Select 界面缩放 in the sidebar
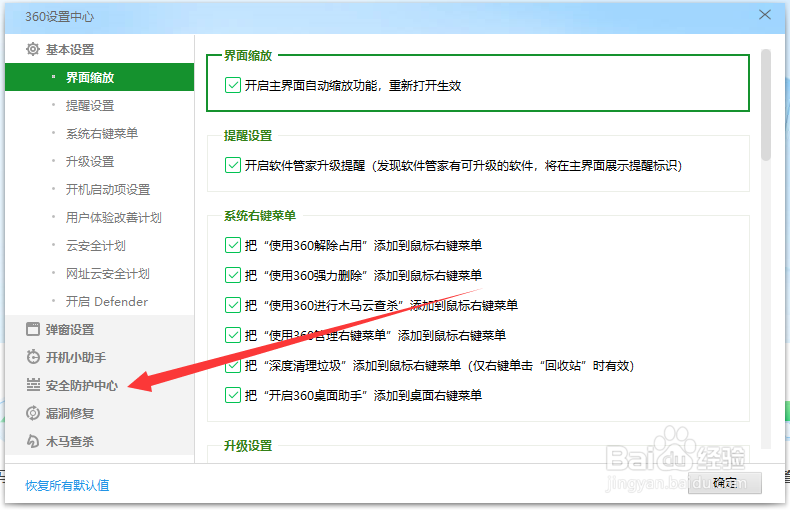This screenshot has width=790, height=510. tap(99, 77)
